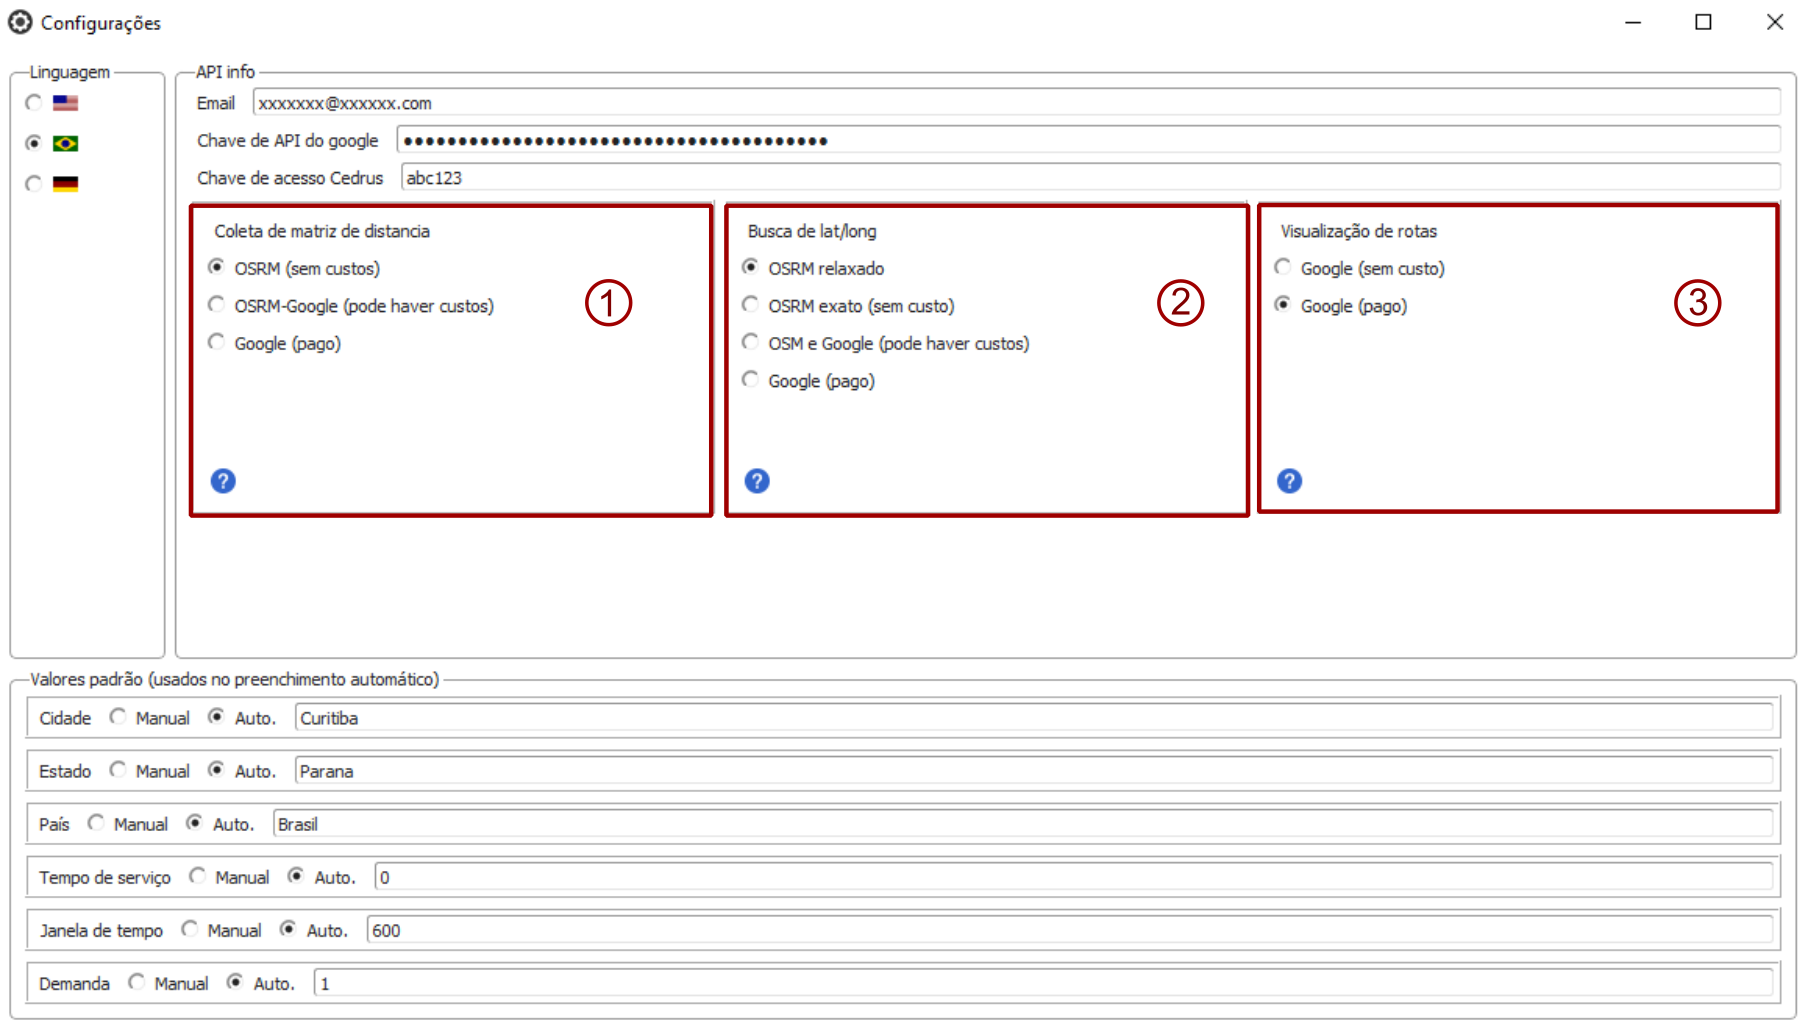
Task: Click the Configurações gear icon in title bar
Action: click(x=20, y=22)
